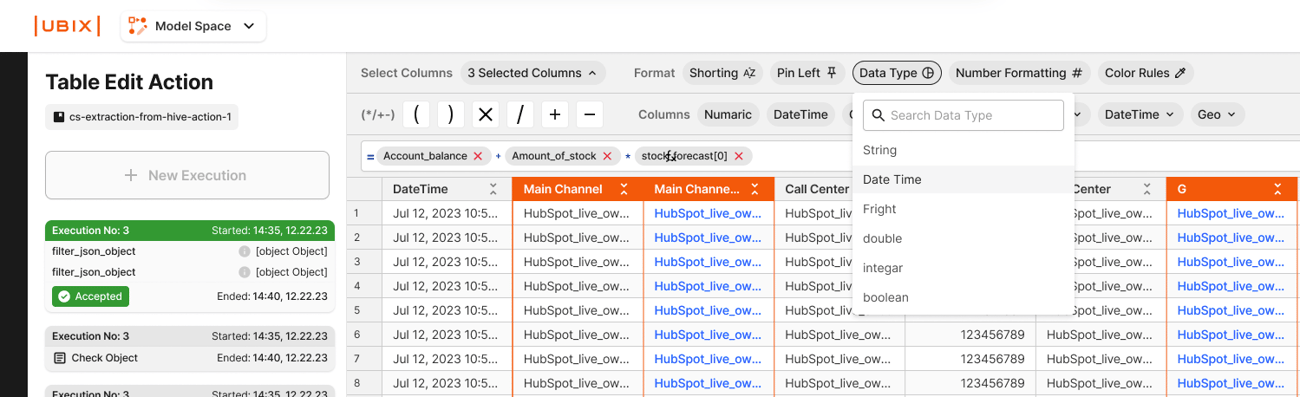The image size is (1300, 397).
Task: Insert the minus operator
Action: click(x=590, y=114)
